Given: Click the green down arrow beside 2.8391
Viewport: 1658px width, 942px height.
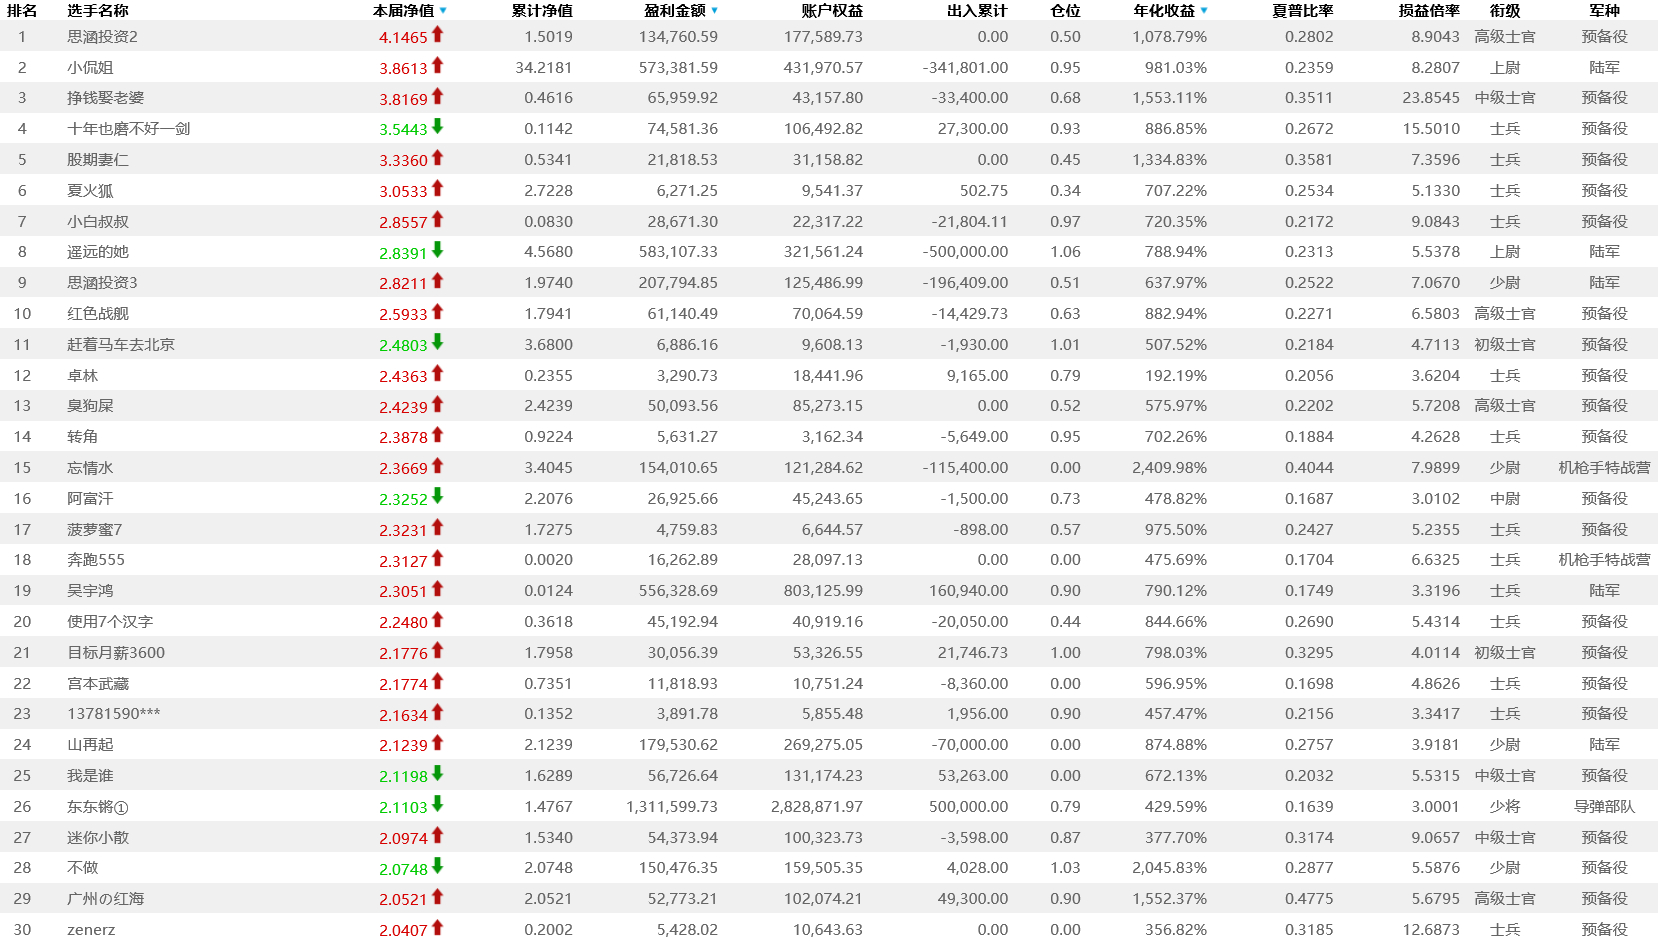Looking at the screenshot, I should (x=437, y=250).
